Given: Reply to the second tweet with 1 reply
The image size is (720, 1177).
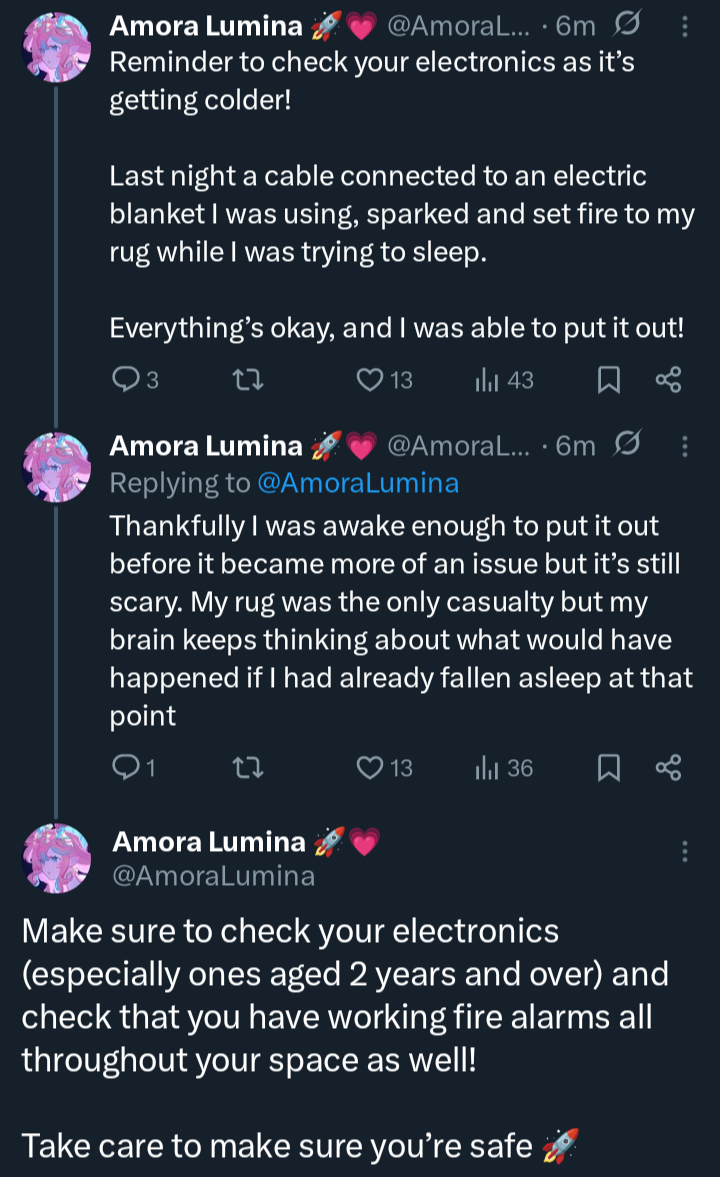Looking at the screenshot, I should [125, 768].
